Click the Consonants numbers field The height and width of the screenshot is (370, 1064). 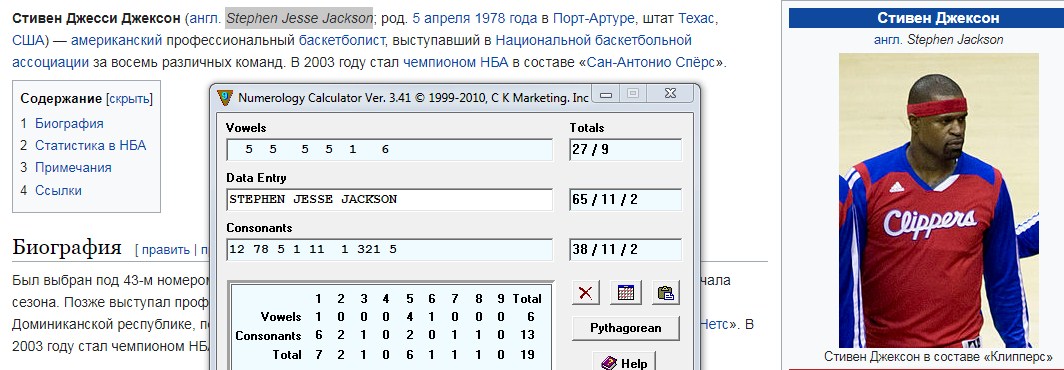click(x=390, y=249)
